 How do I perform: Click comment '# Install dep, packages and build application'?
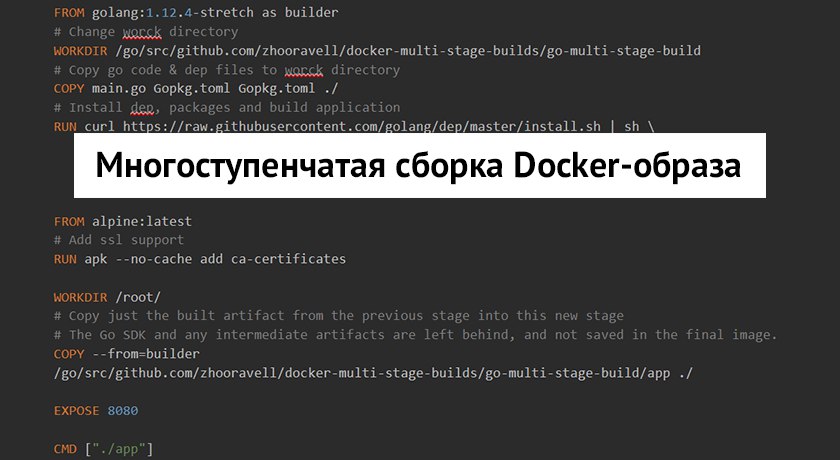pyautogui.click(x=227, y=107)
